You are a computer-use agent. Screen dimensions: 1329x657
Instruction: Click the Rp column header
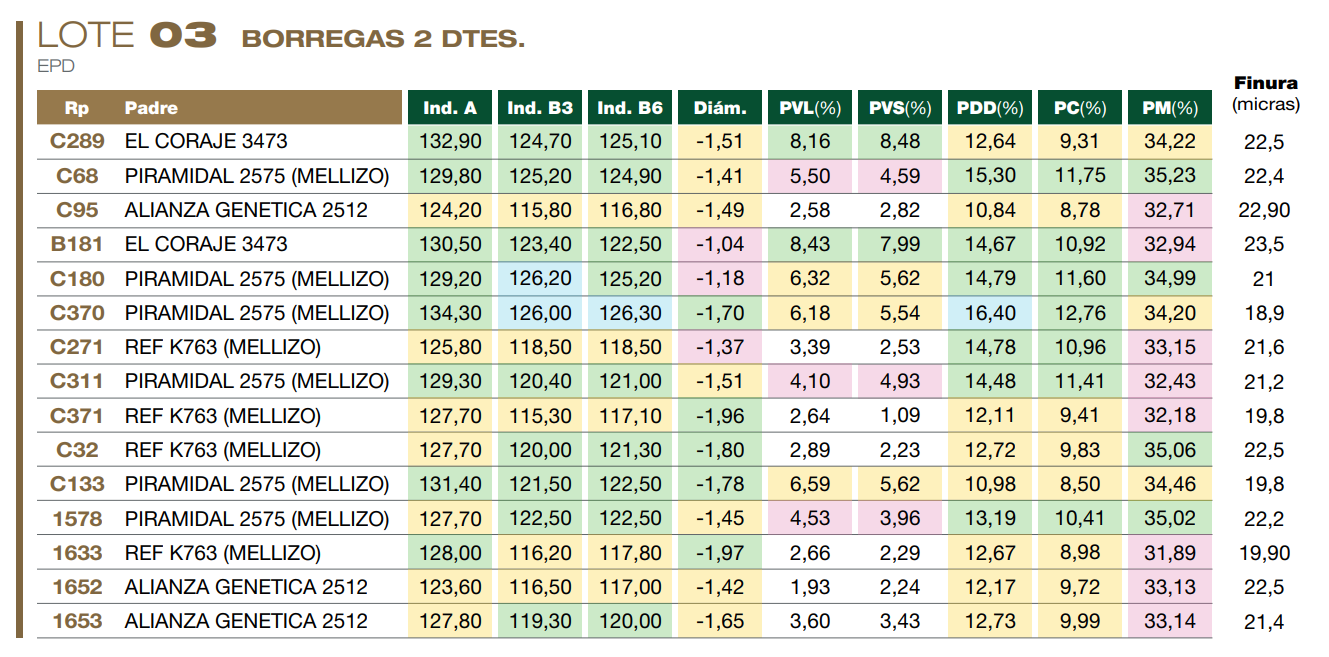(77, 108)
